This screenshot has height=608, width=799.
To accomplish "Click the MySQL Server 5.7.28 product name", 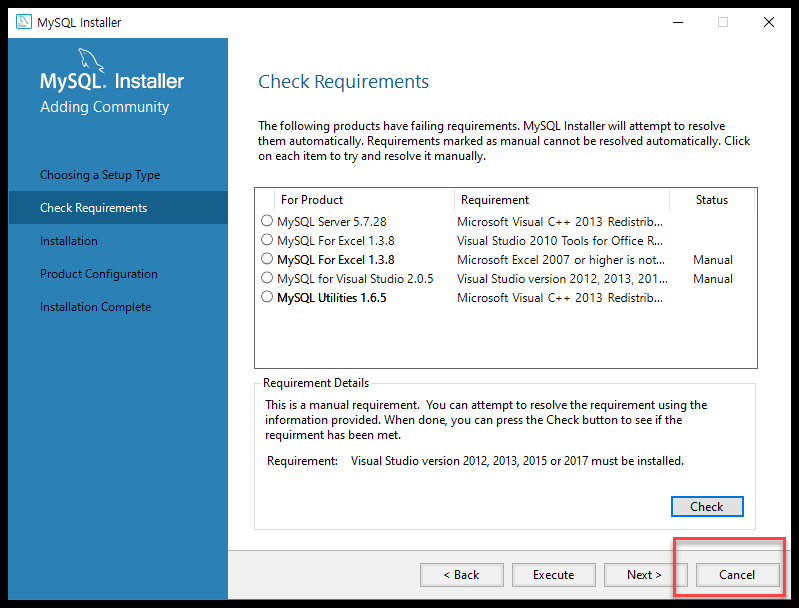I will coord(332,222).
